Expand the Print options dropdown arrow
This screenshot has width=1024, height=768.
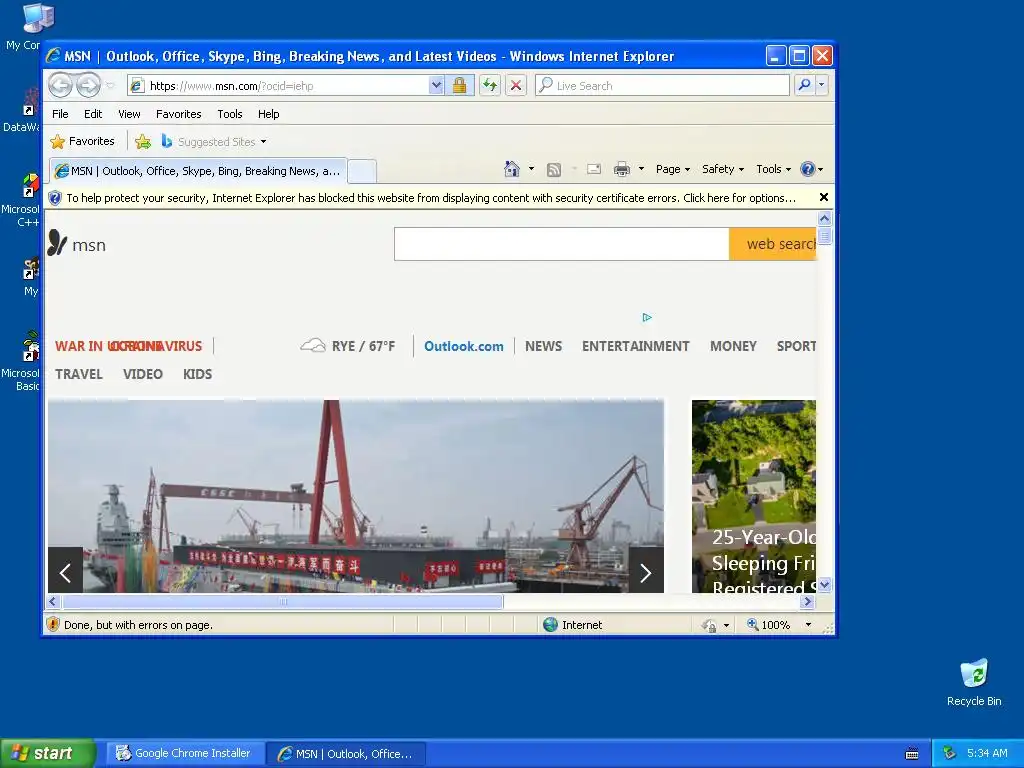coord(641,169)
